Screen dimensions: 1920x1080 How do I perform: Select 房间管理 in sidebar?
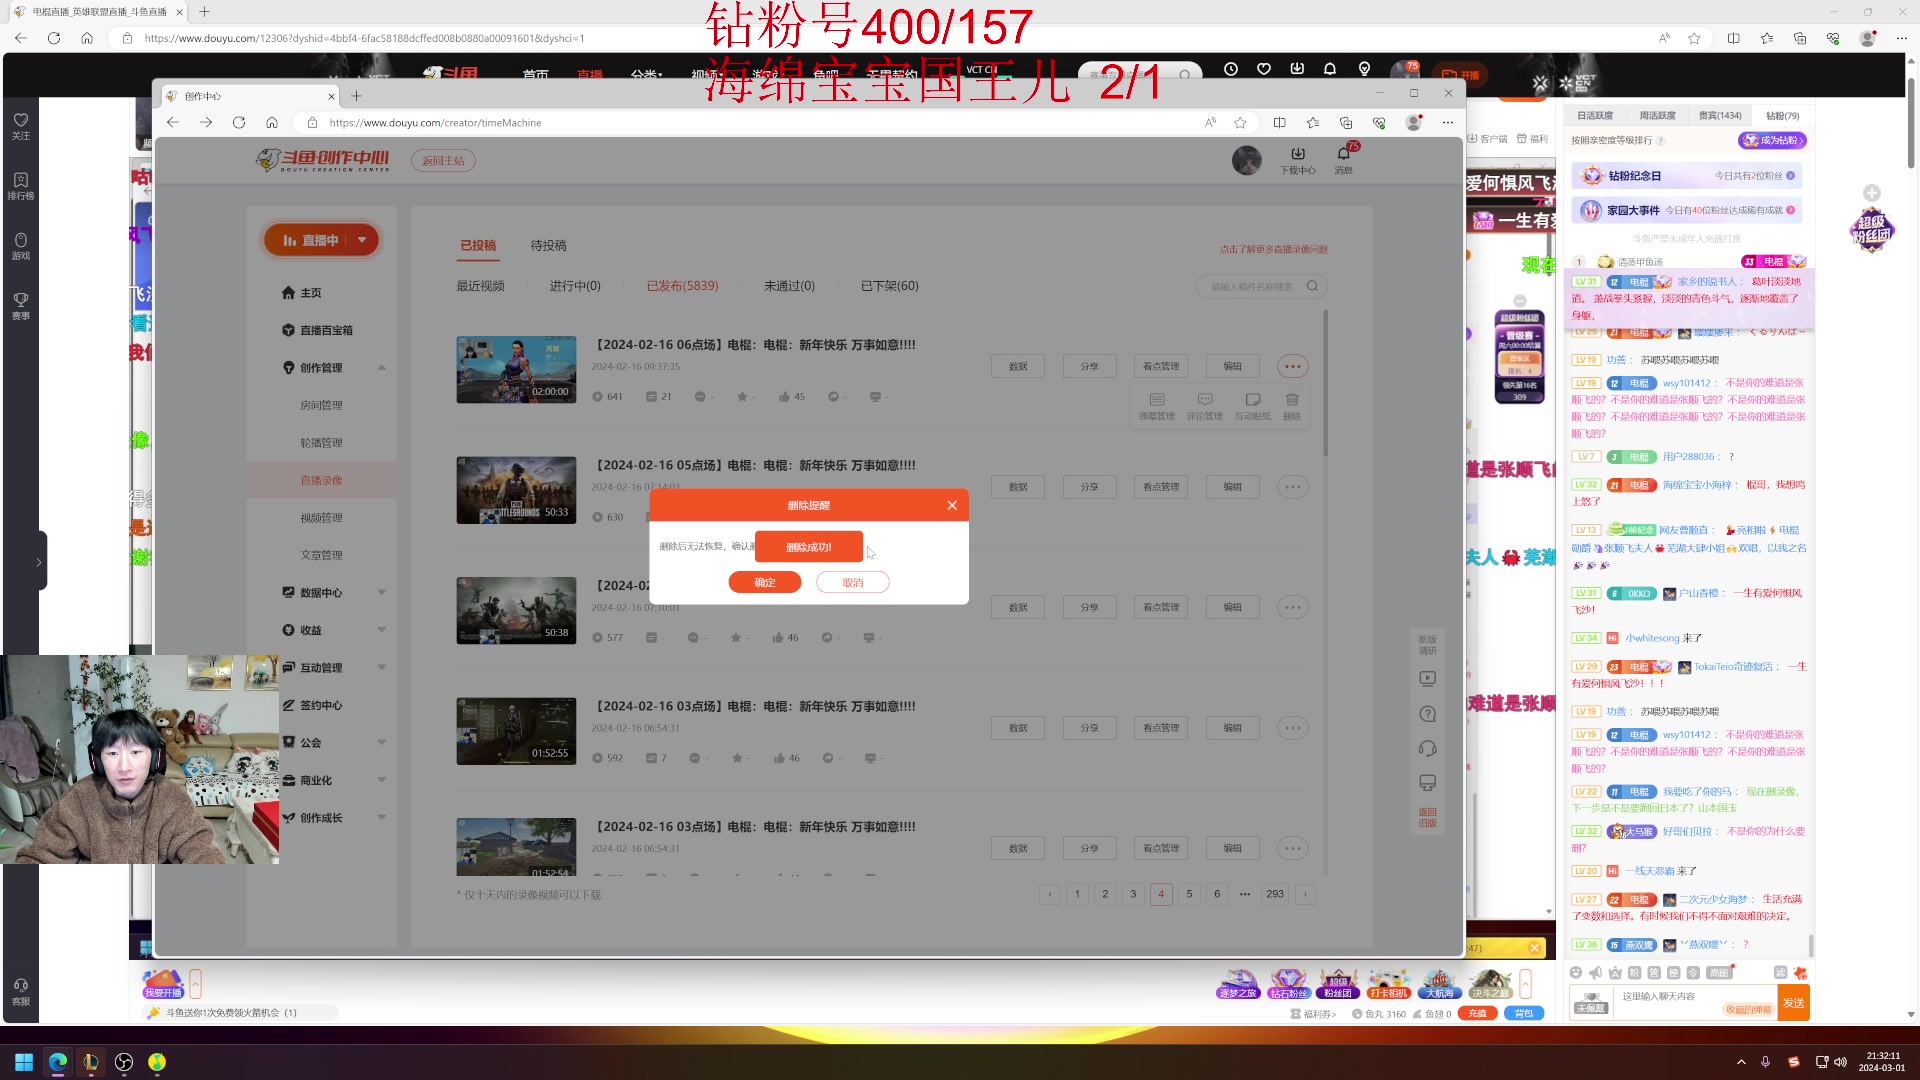coord(321,405)
